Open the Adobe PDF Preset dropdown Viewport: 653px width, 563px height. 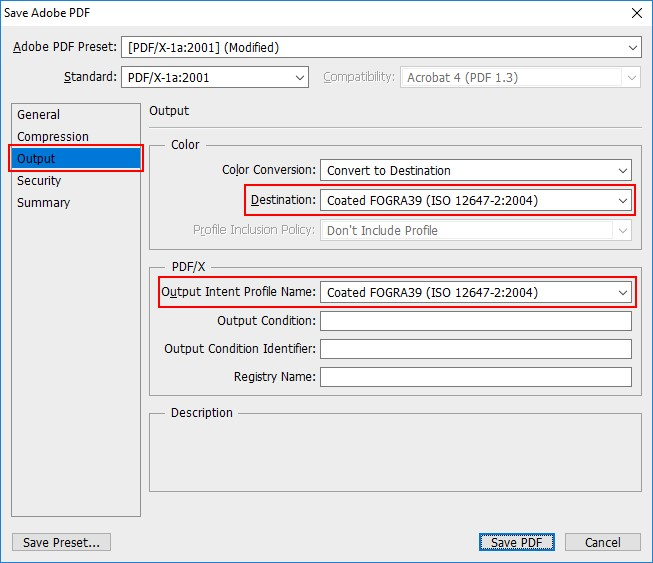tap(380, 47)
